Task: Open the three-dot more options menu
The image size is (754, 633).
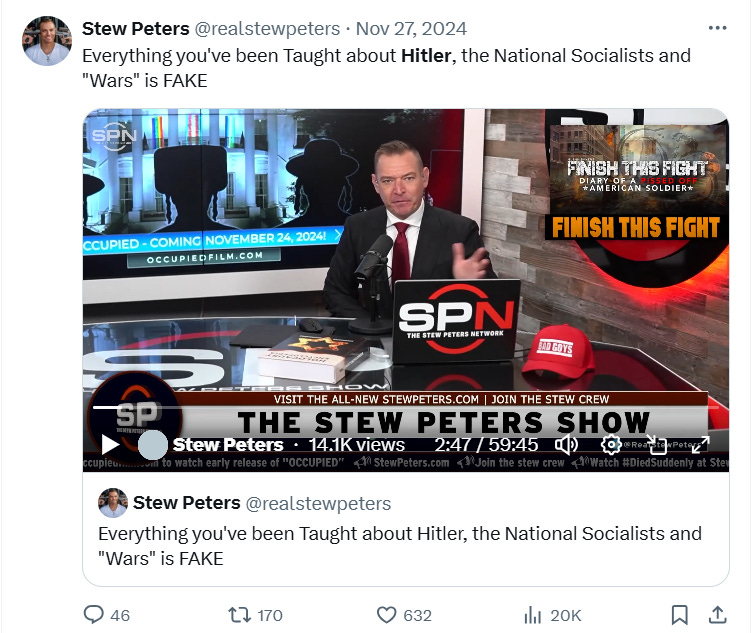Action: pyautogui.click(x=717, y=28)
